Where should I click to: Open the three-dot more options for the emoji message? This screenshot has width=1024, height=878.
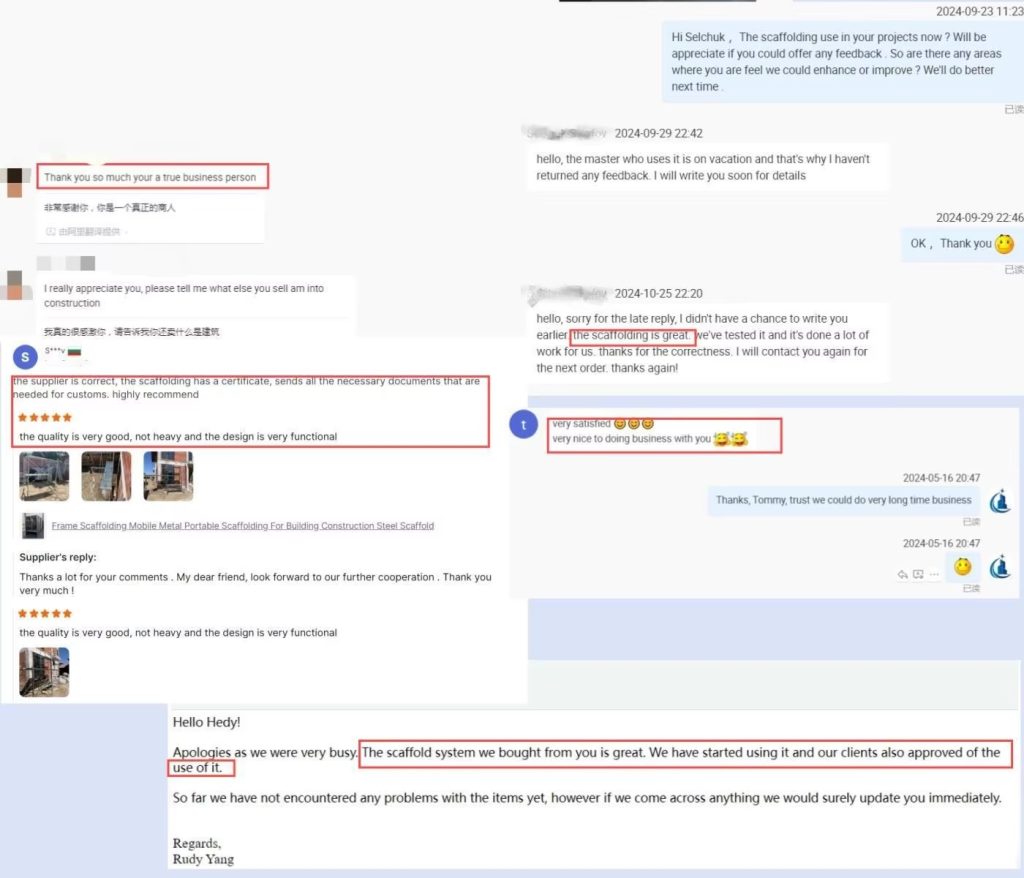[x=935, y=575]
